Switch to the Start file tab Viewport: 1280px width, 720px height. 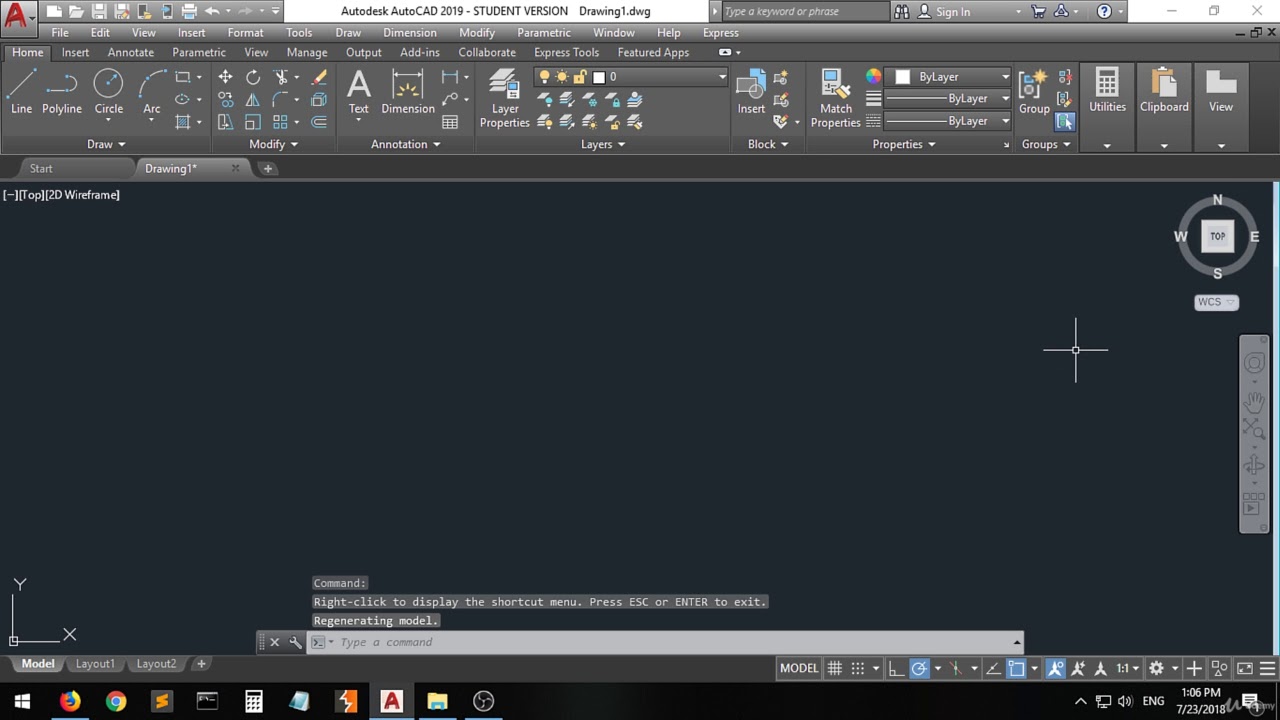pyautogui.click(x=41, y=168)
